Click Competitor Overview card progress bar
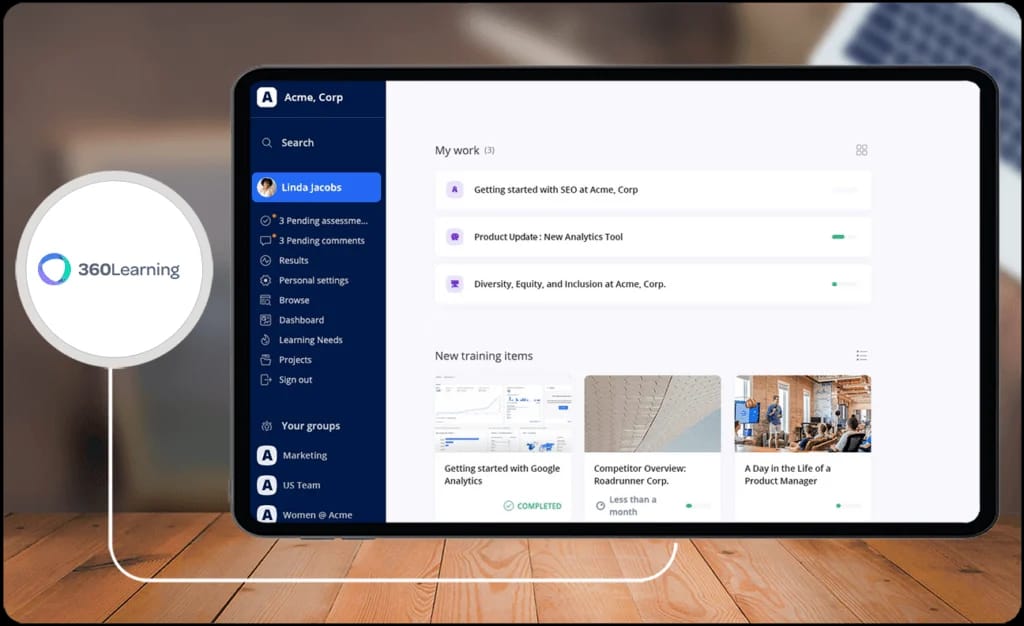 [x=698, y=505]
